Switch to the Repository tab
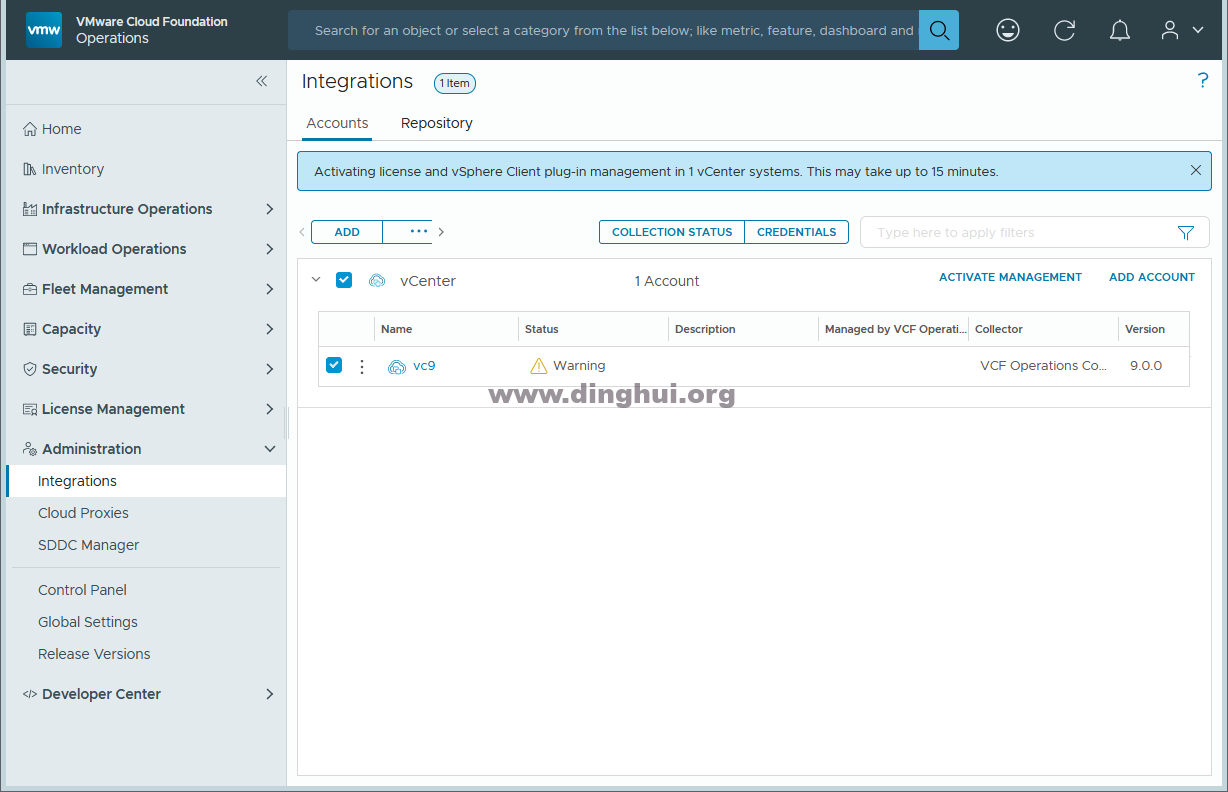Viewport: 1228px width, 792px height. click(437, 123)
